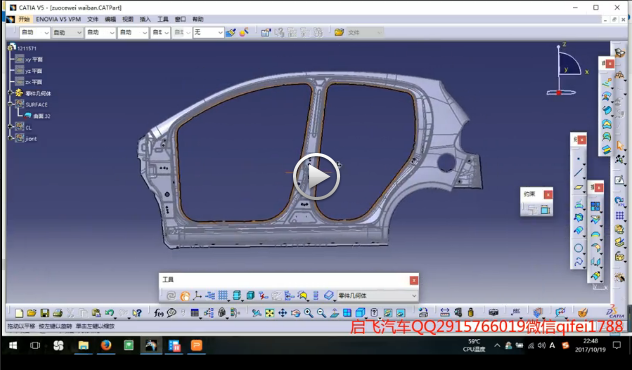Select the Circle tool in wireframe toolbar
This screenshot has width=632, height=370.
click(578, 248)
